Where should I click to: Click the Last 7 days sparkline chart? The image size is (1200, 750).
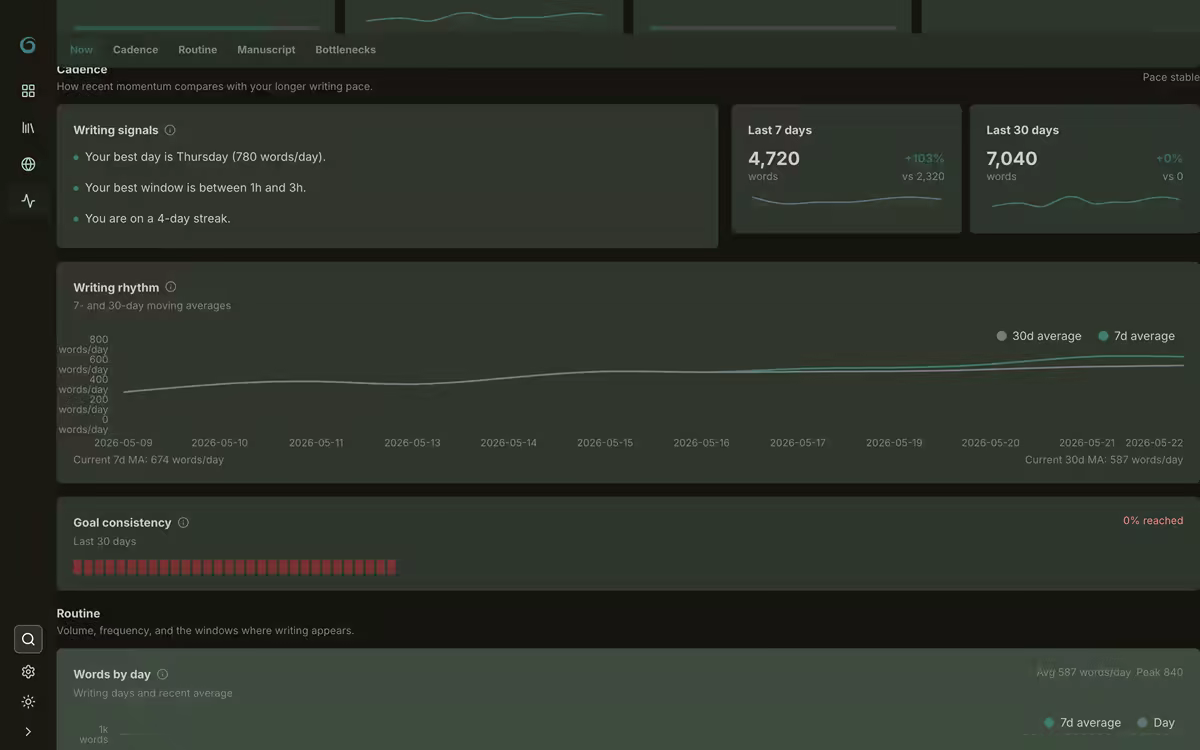846,200
